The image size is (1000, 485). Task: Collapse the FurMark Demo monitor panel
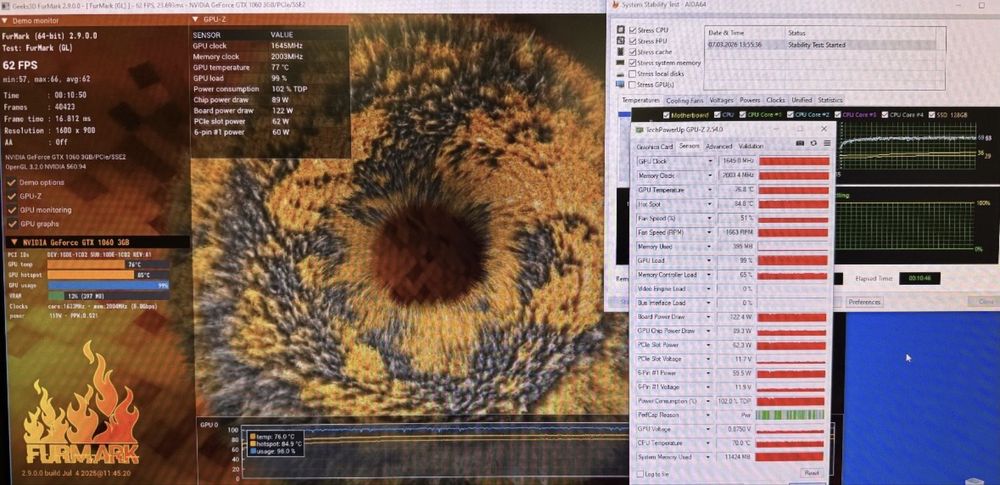click(5, 21)
